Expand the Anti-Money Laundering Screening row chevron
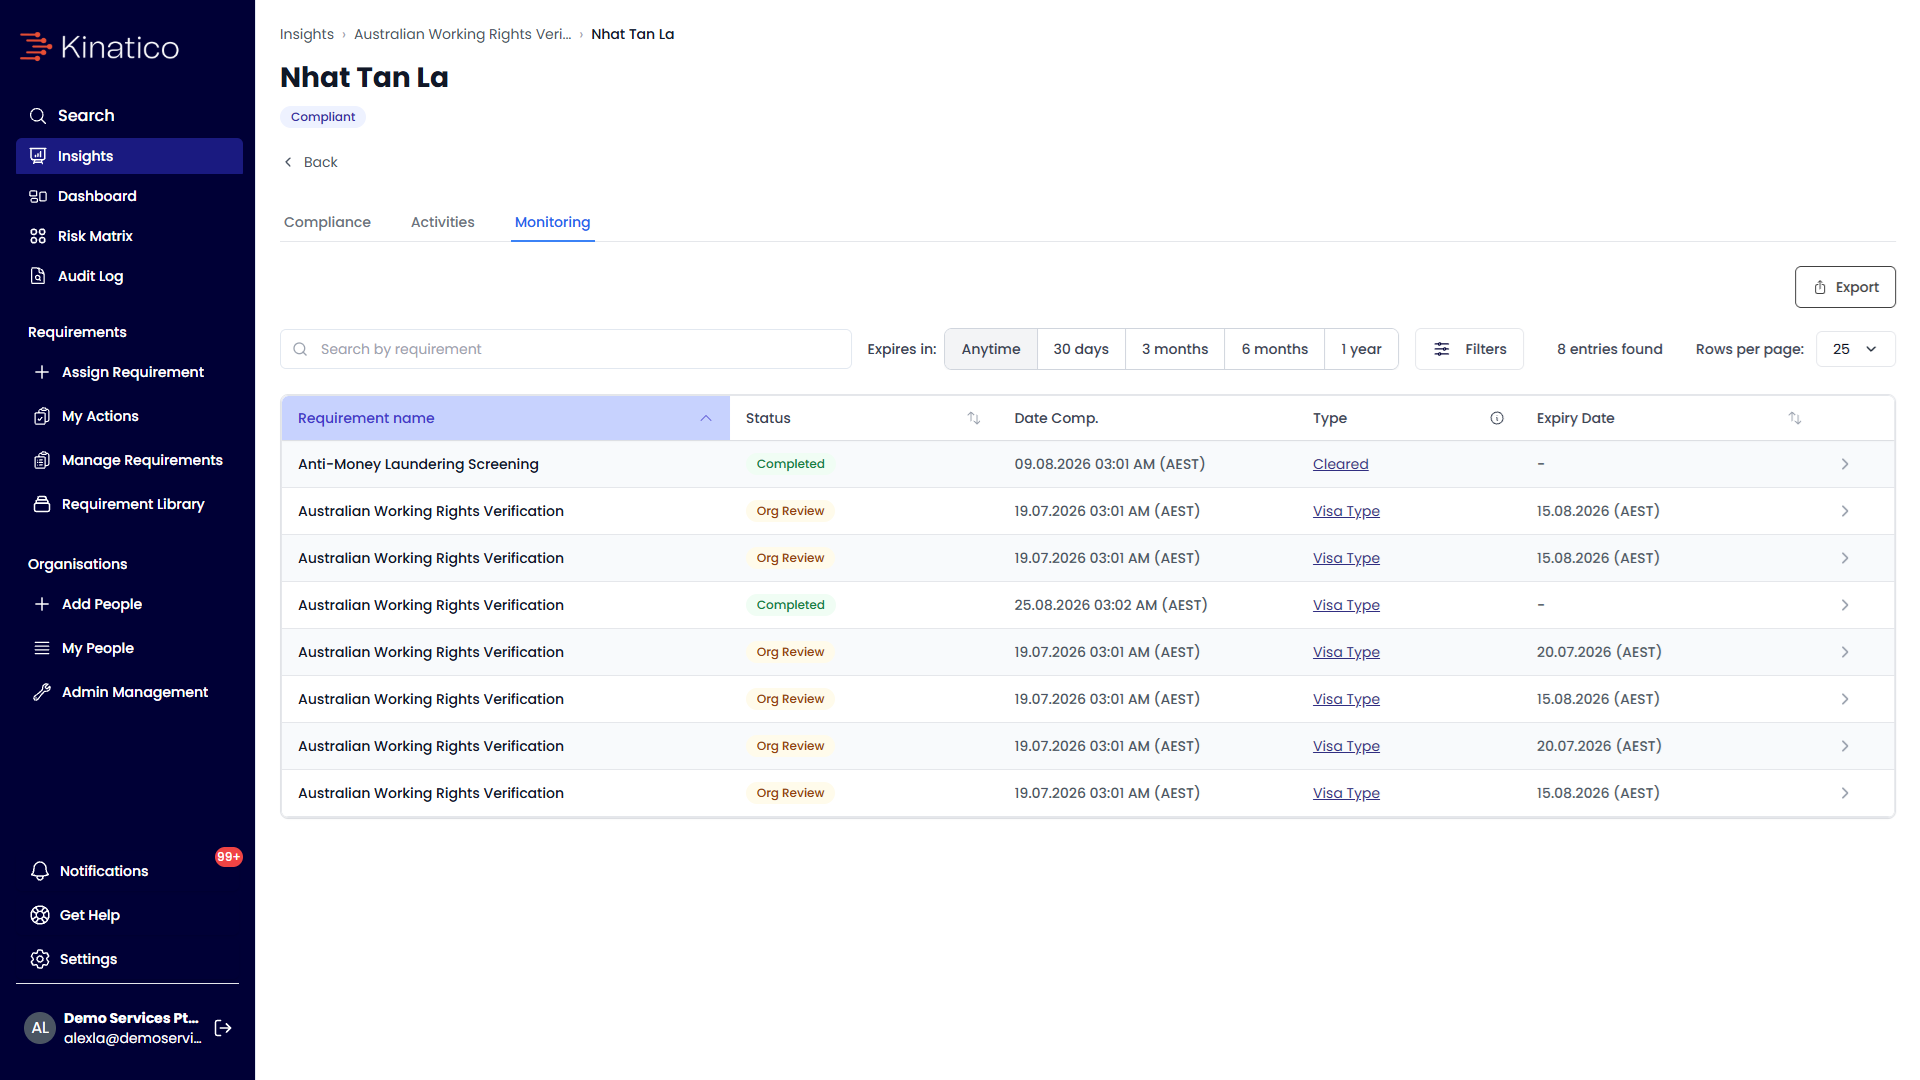The width and height of the screenshot is (1920, 1080). pos(1845,464)
